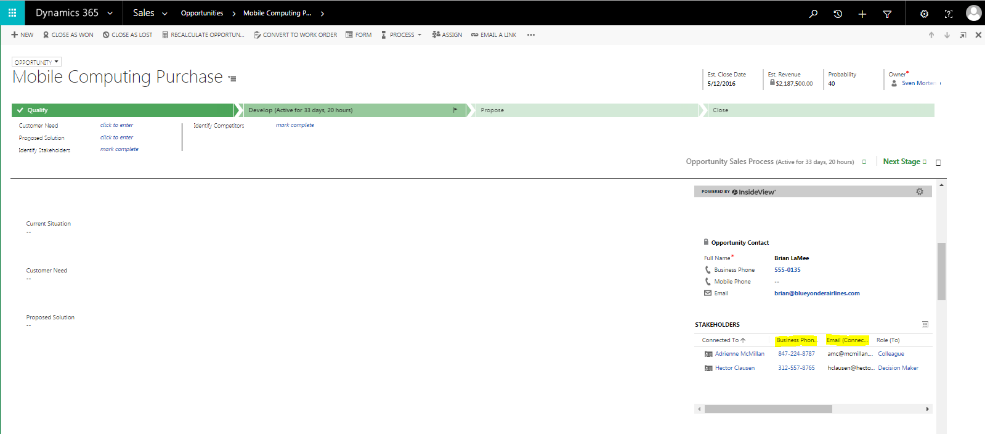This screenshot has height=434, width=985.
Task: Open Adrienne McMillan stakeholder link
Action: tap(739, 354)
